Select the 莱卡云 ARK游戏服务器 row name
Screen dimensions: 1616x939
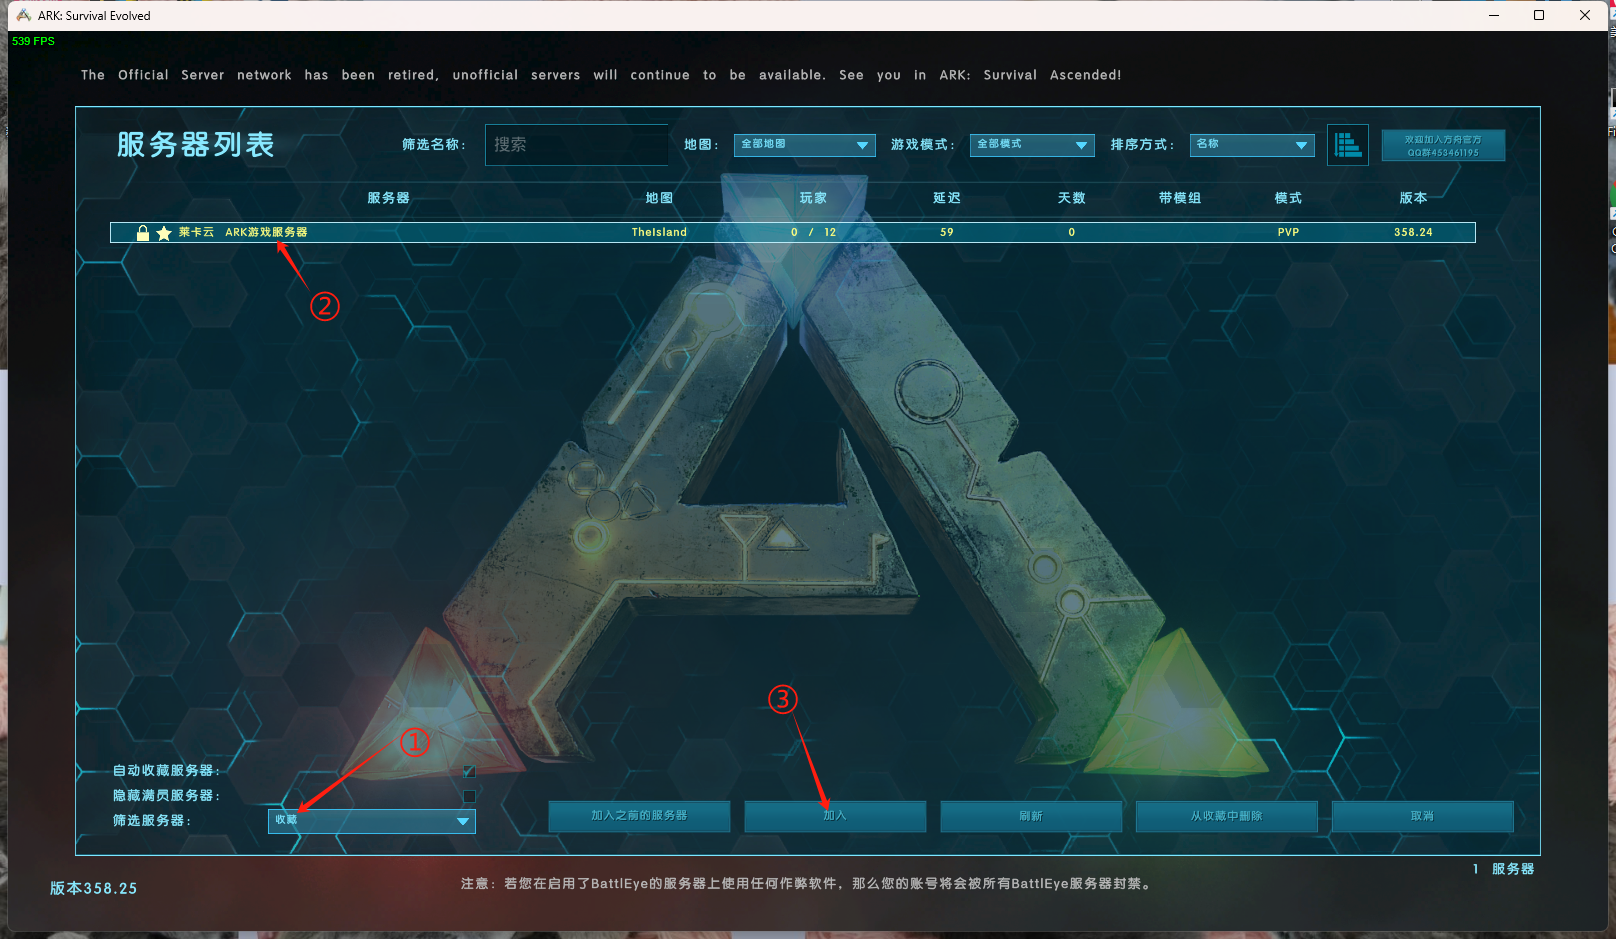[x=243, y=232]
